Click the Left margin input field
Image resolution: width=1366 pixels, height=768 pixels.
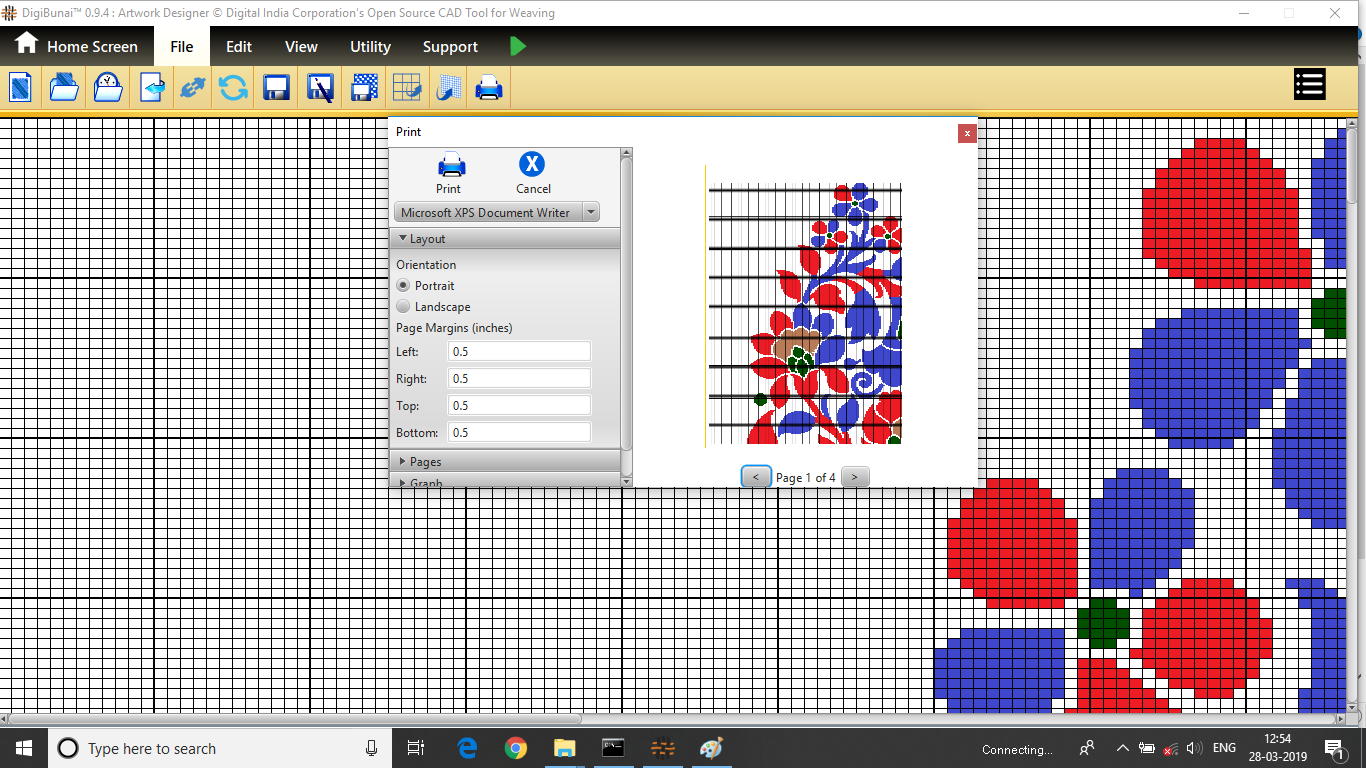click(519, 352)
